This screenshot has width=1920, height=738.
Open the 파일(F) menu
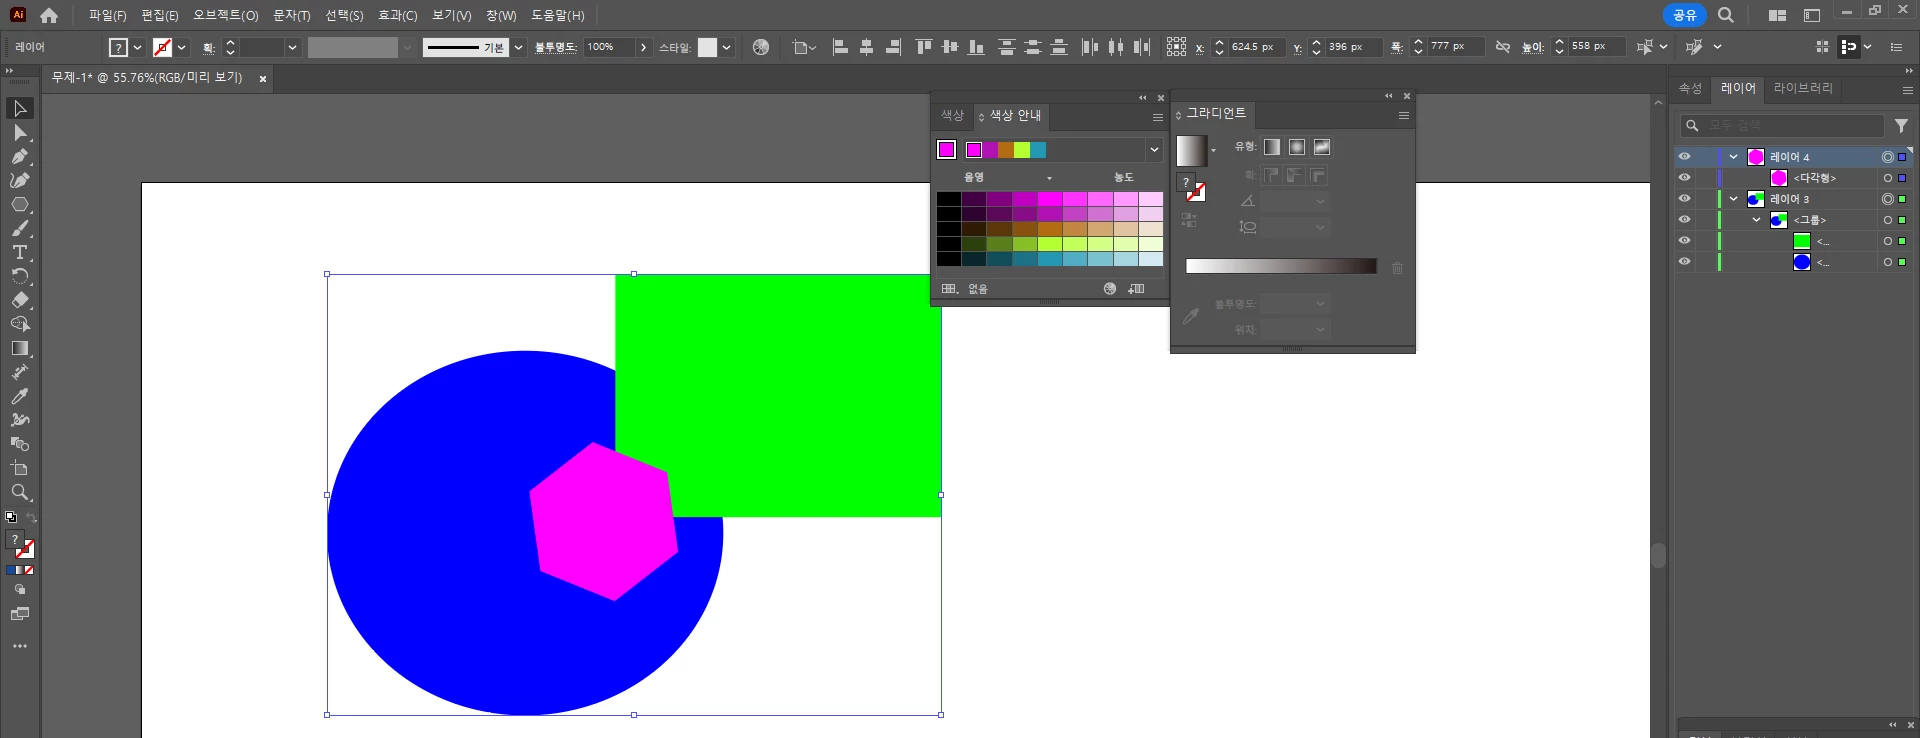click(x=107, y=15)
